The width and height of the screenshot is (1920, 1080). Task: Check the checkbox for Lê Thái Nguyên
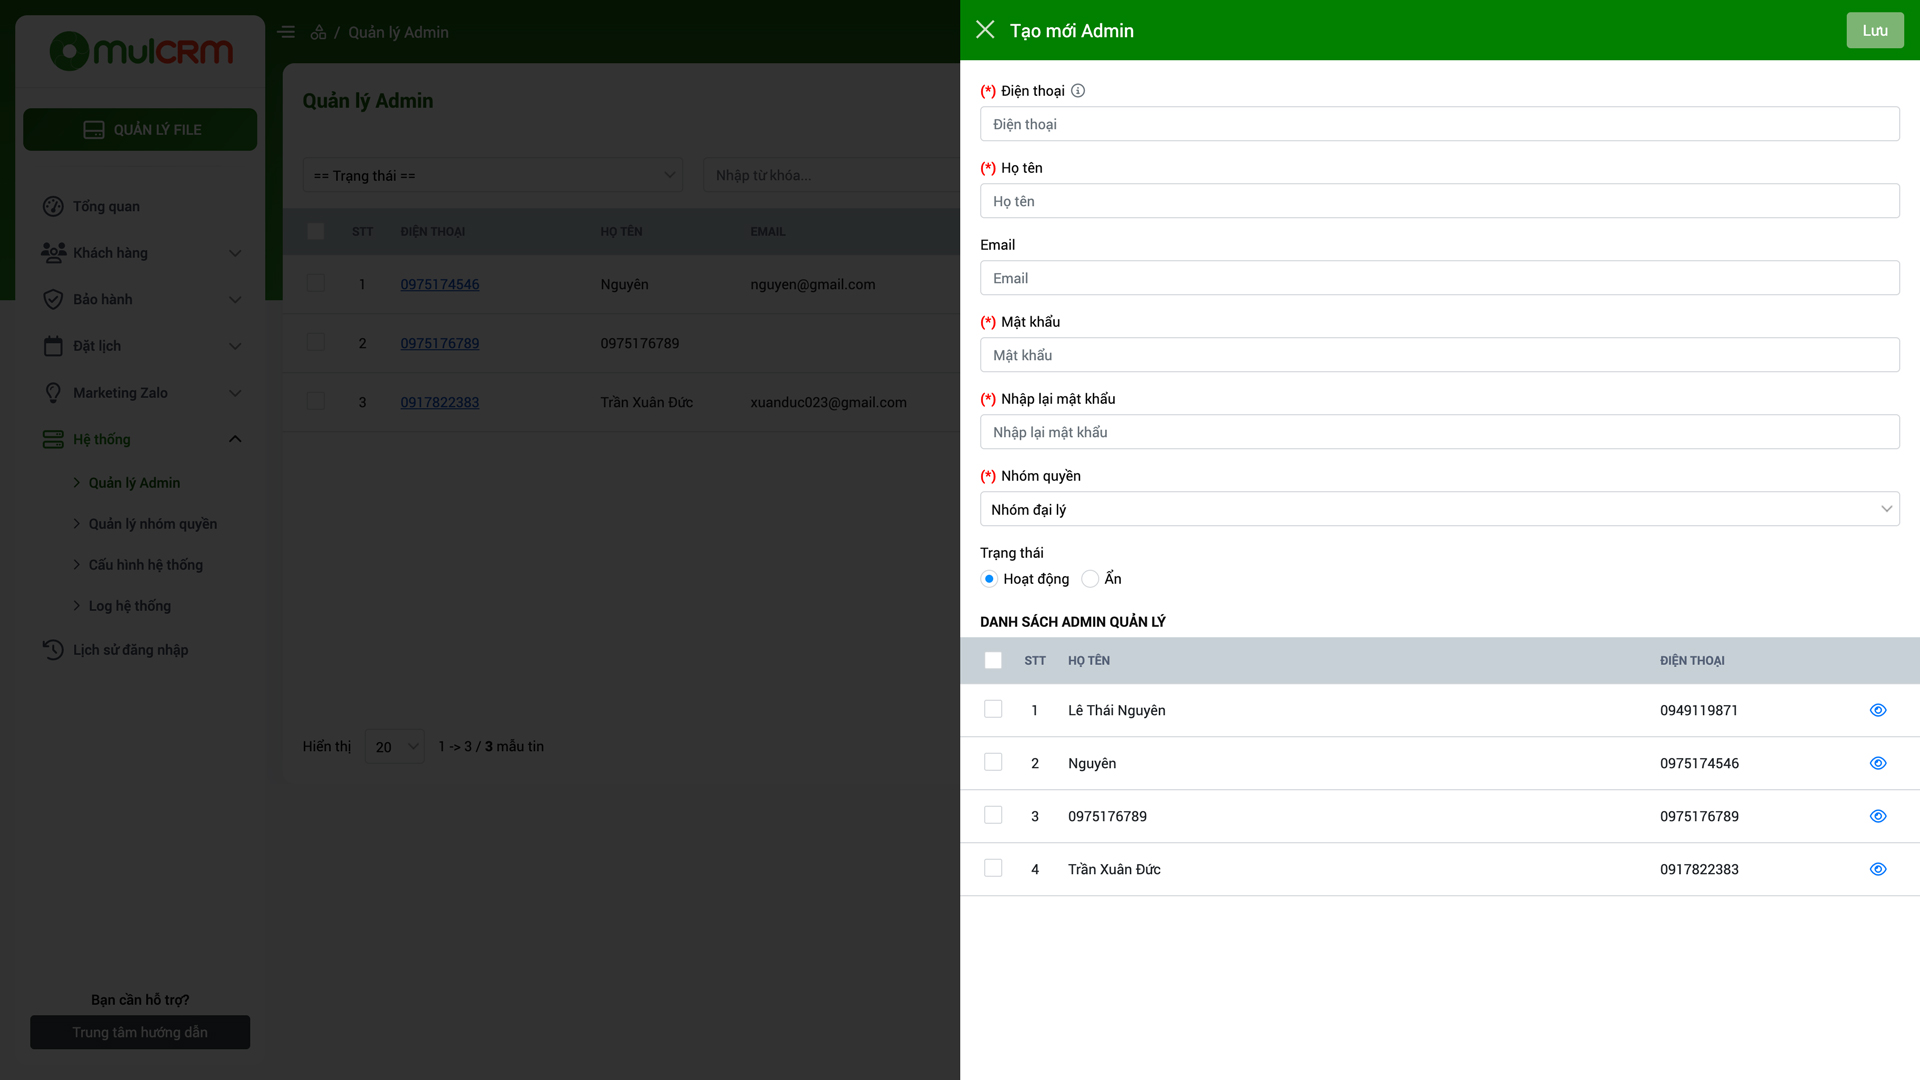[993, 709]
